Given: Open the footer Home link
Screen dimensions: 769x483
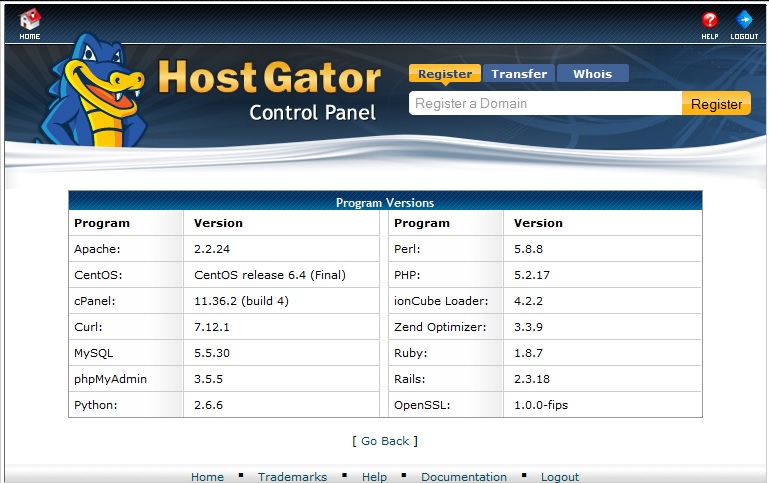Looking at the screenshot, I should 207,477.
